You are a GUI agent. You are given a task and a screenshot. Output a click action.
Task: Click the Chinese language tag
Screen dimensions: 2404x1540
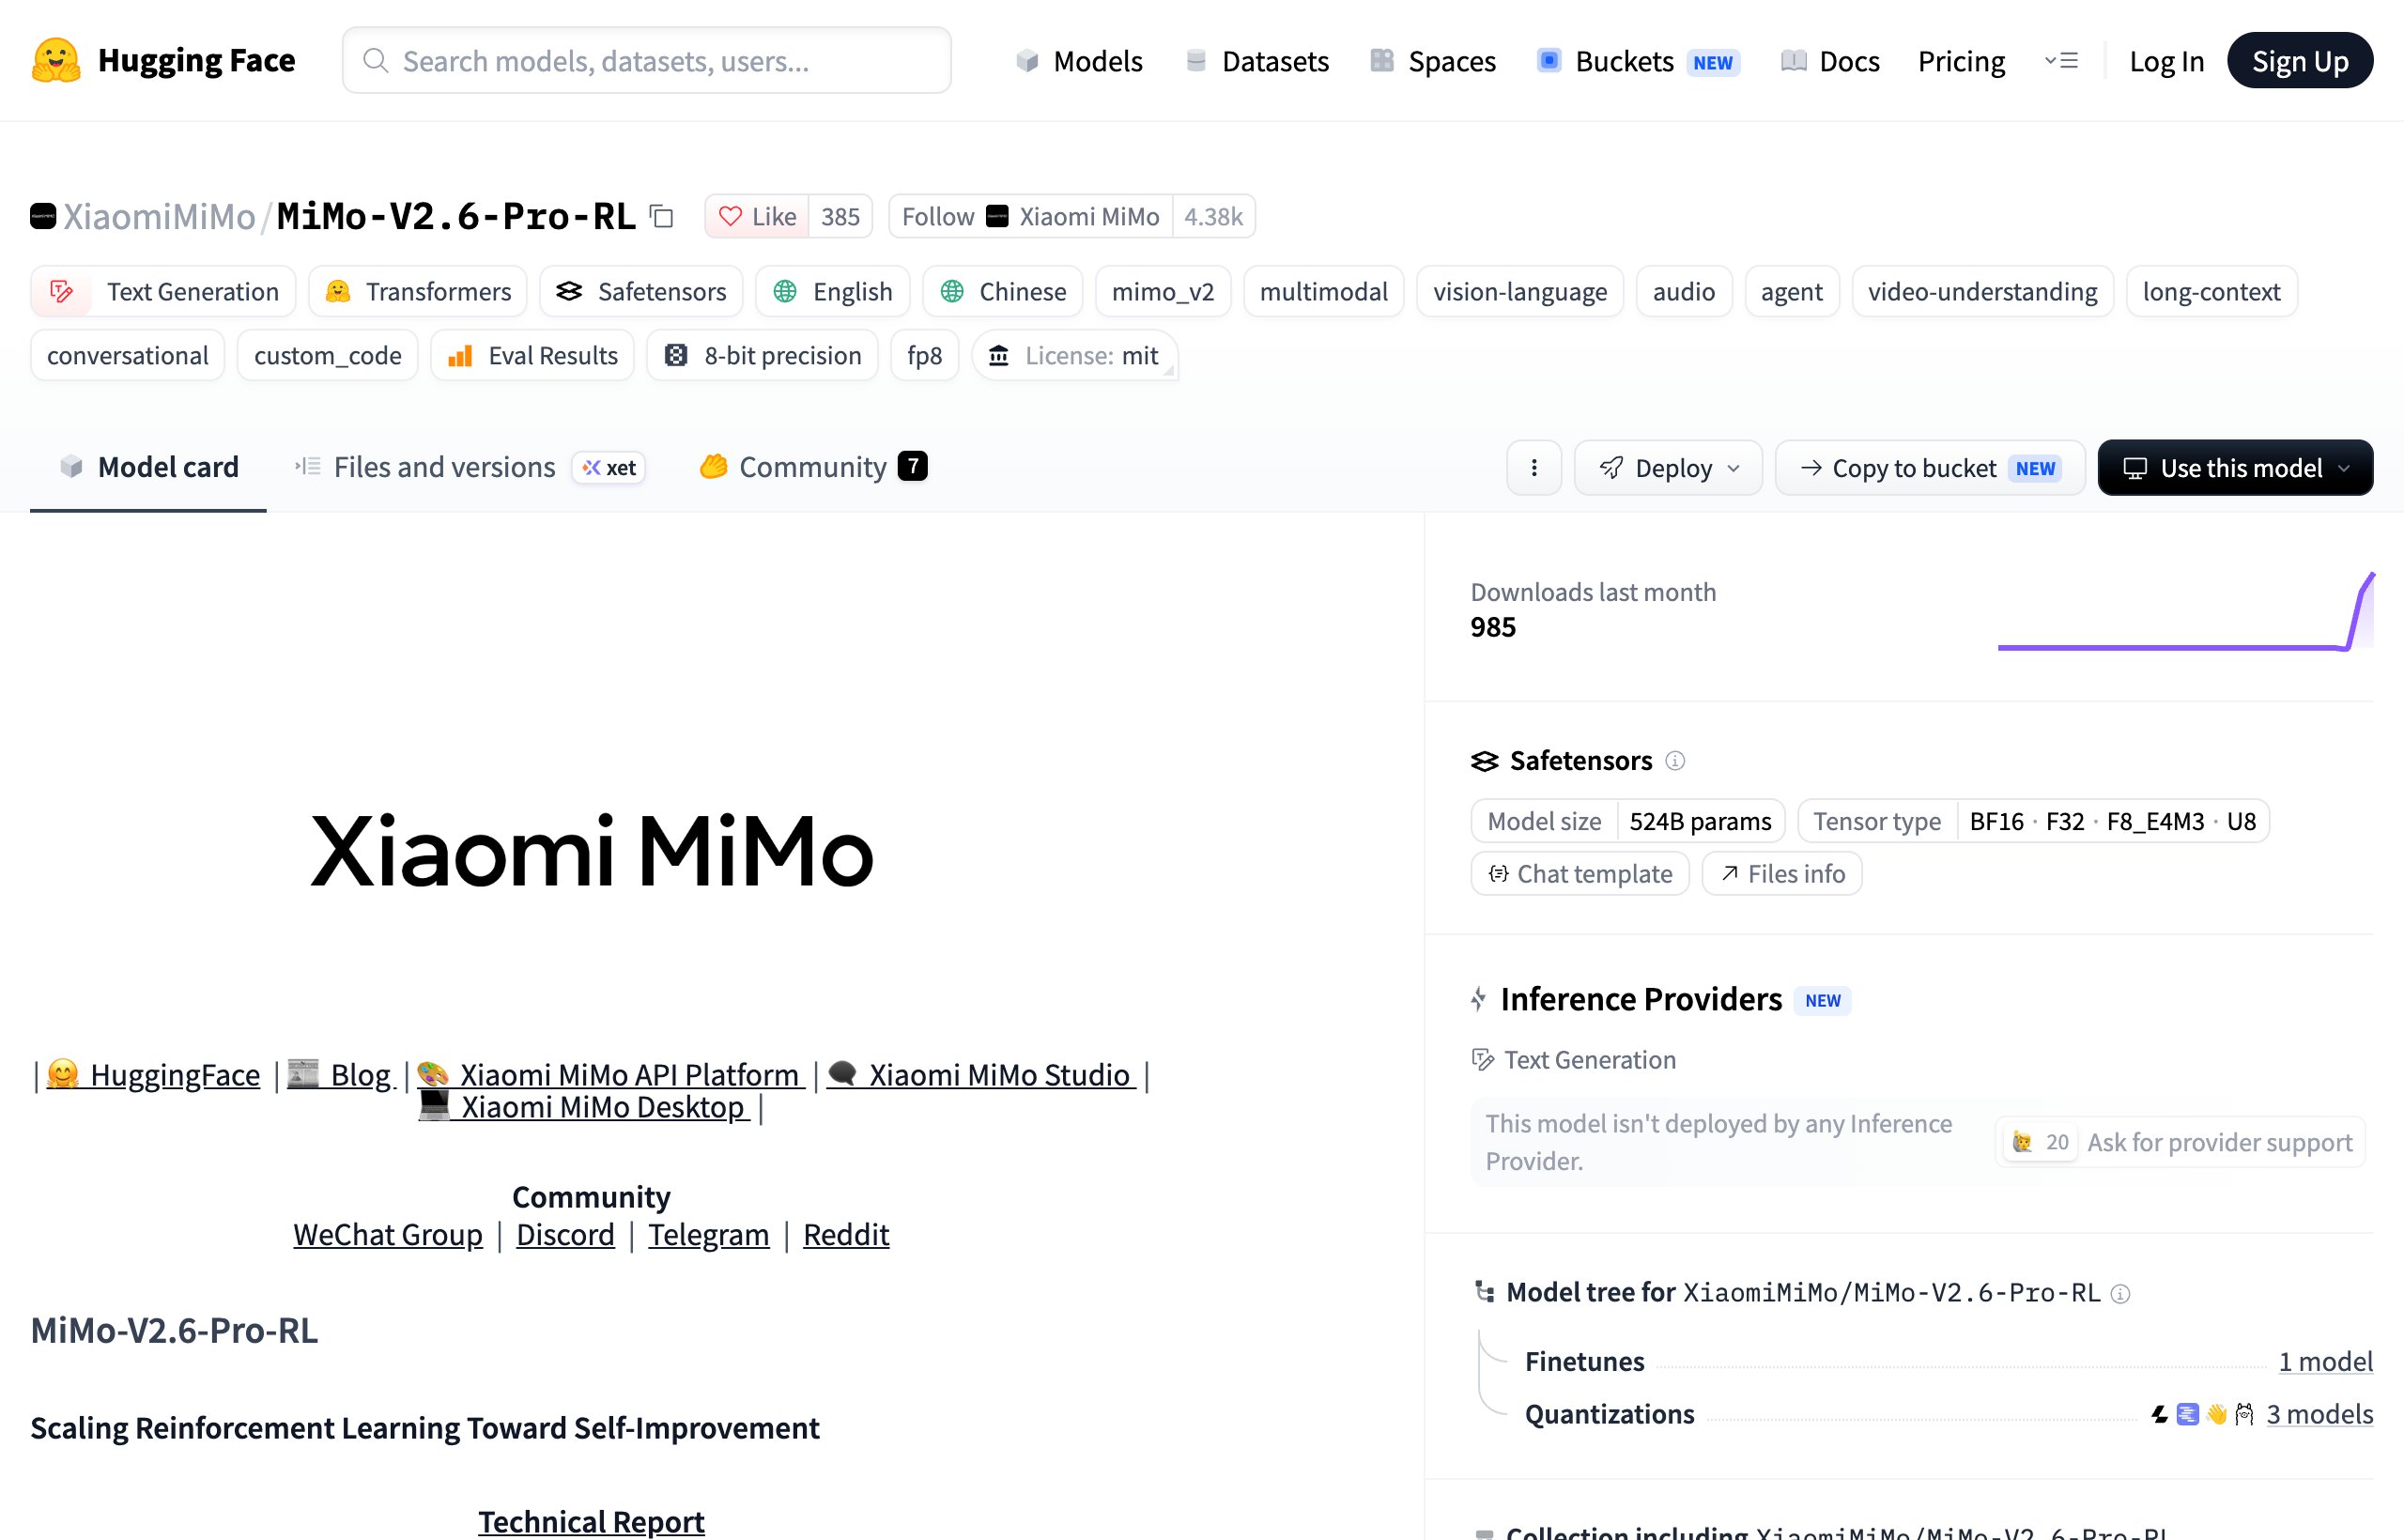[x=1003, y=292]
